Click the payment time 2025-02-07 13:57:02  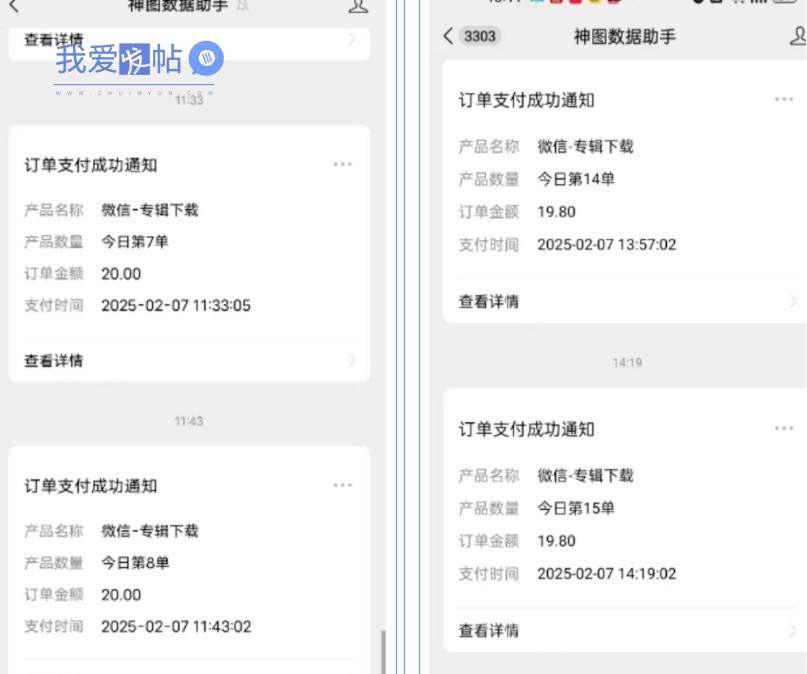point(607,244)
